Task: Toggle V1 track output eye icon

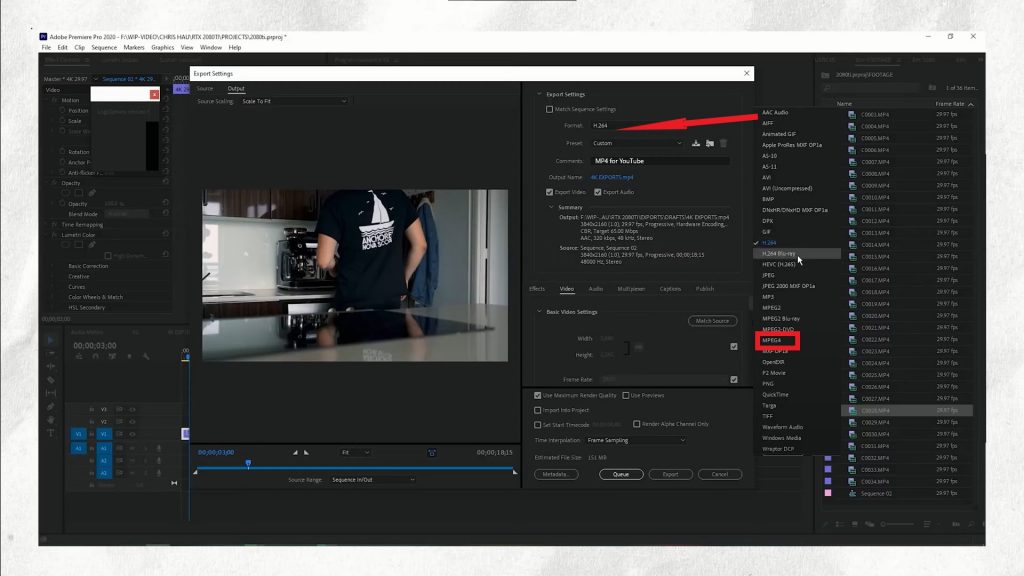Action: [x=133, y=434]
